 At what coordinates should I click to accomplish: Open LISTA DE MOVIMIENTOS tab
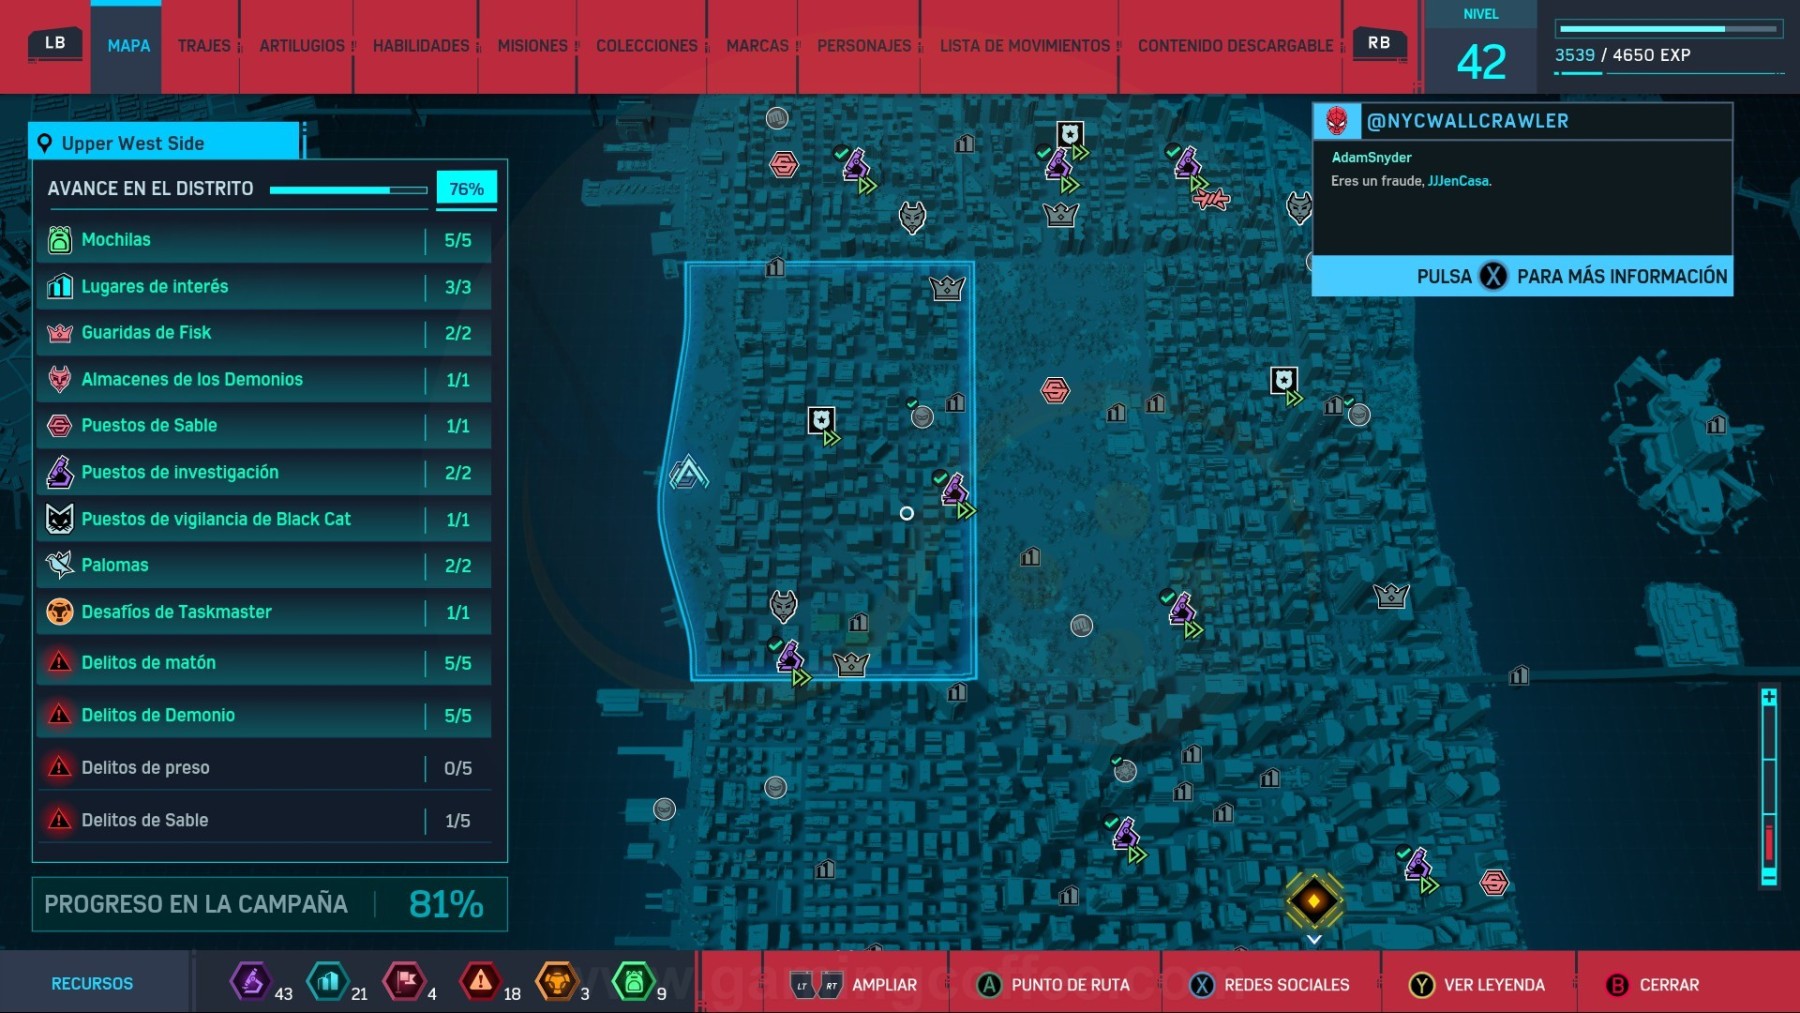pyautogui.click(x=1025, y=46)
